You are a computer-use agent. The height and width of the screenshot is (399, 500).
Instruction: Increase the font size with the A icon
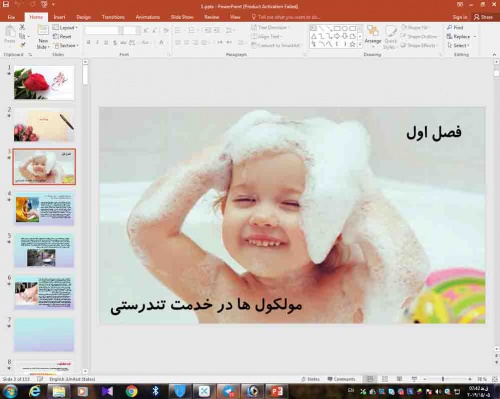(x=146, y=30)
